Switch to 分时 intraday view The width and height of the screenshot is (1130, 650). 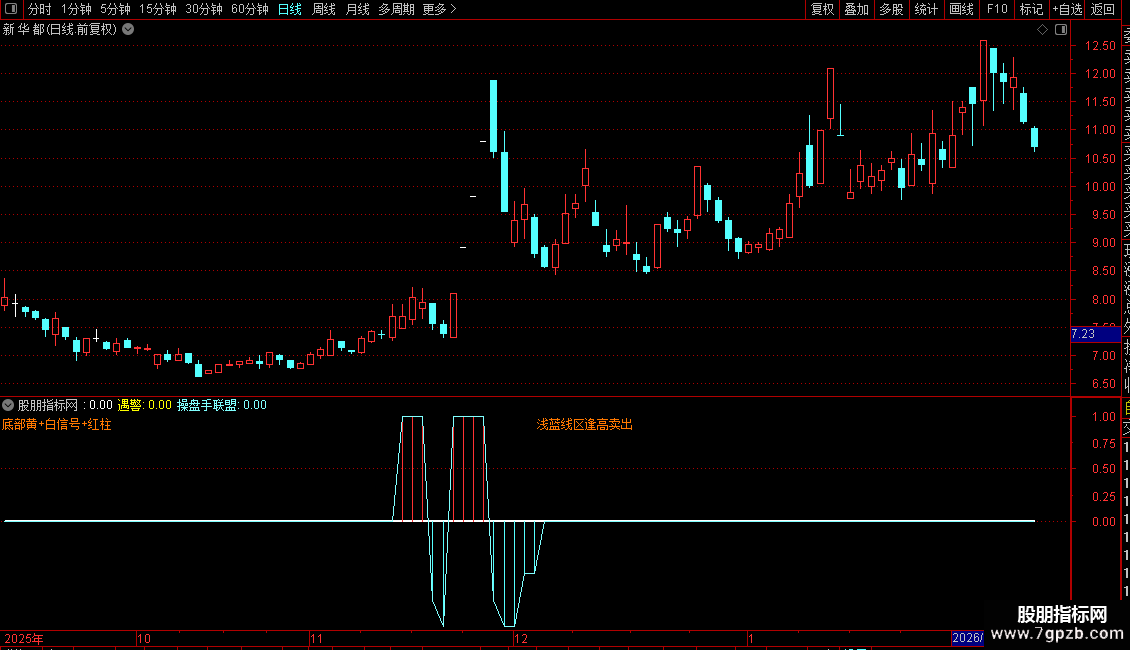[x=40, y=9]
